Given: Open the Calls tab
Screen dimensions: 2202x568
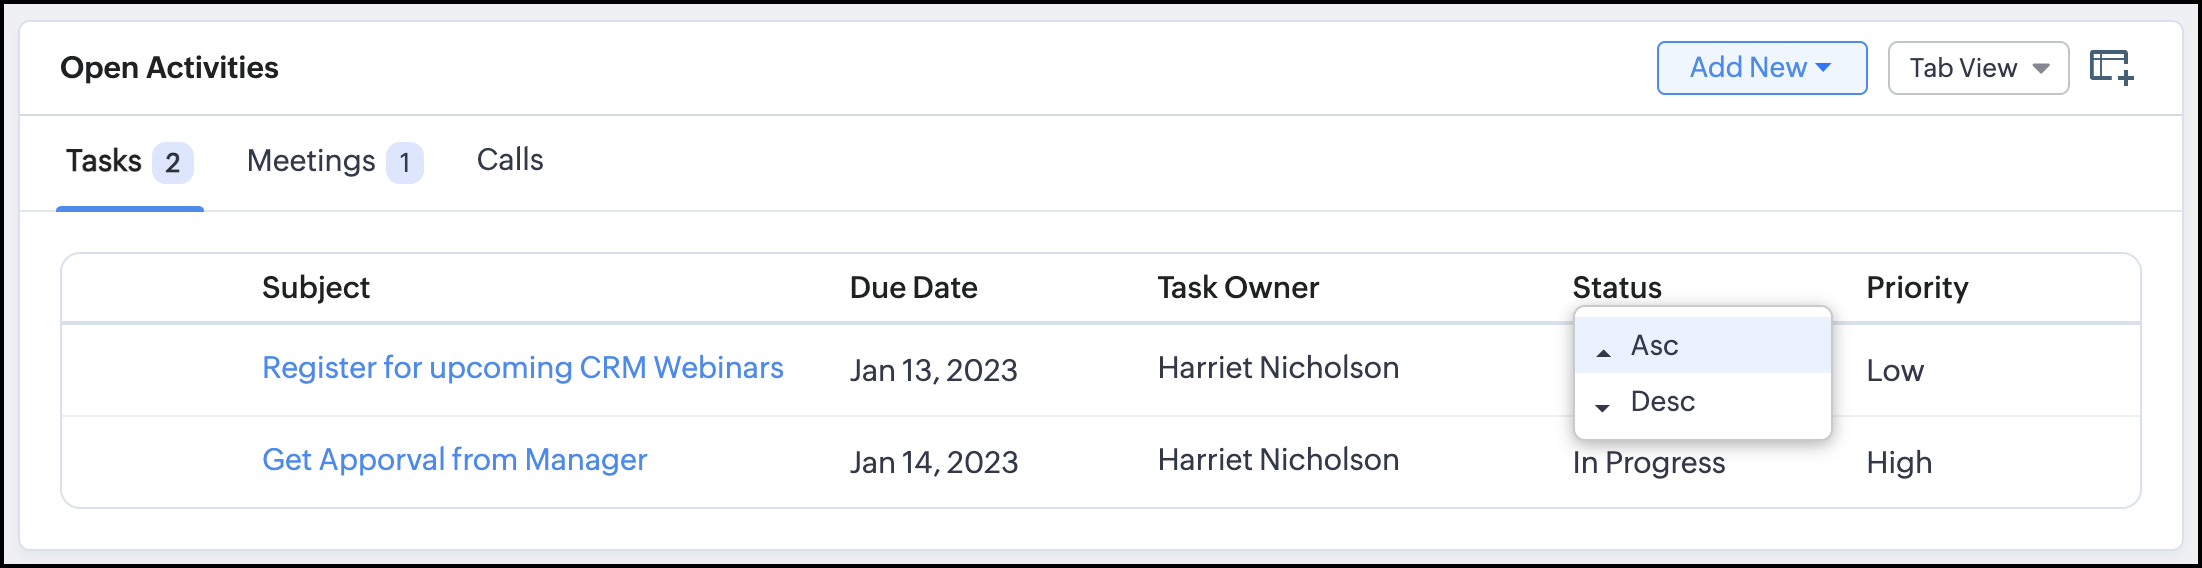Looking at the screenshot, I should pyautogui.click(x=510, y=160).
